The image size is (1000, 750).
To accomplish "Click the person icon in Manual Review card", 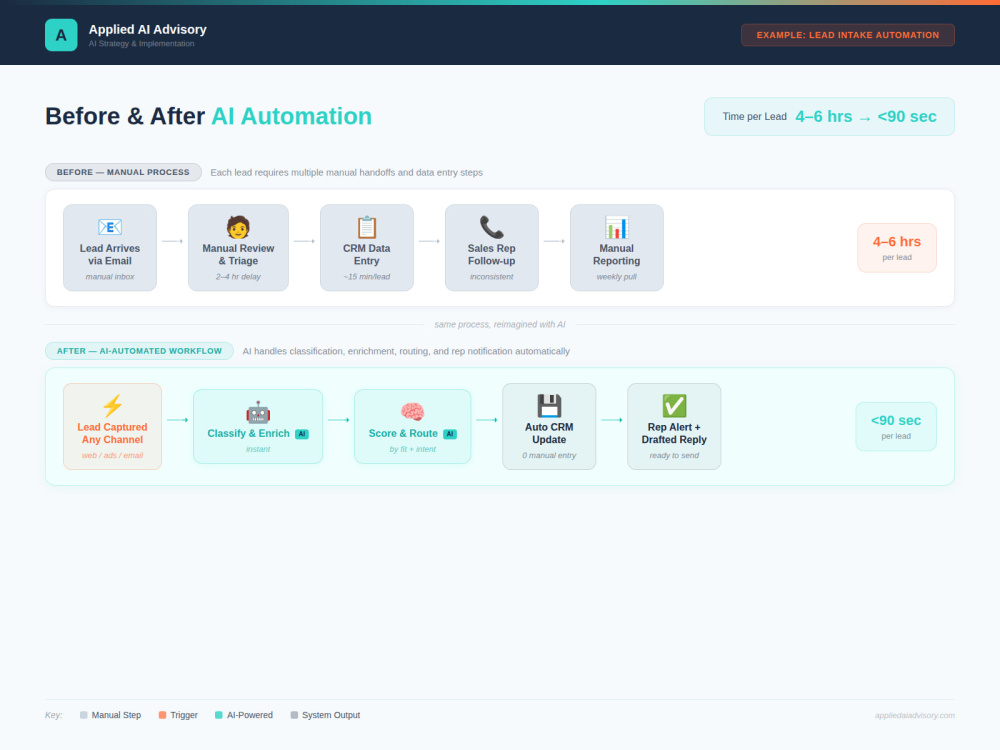I will click(238, 227).
